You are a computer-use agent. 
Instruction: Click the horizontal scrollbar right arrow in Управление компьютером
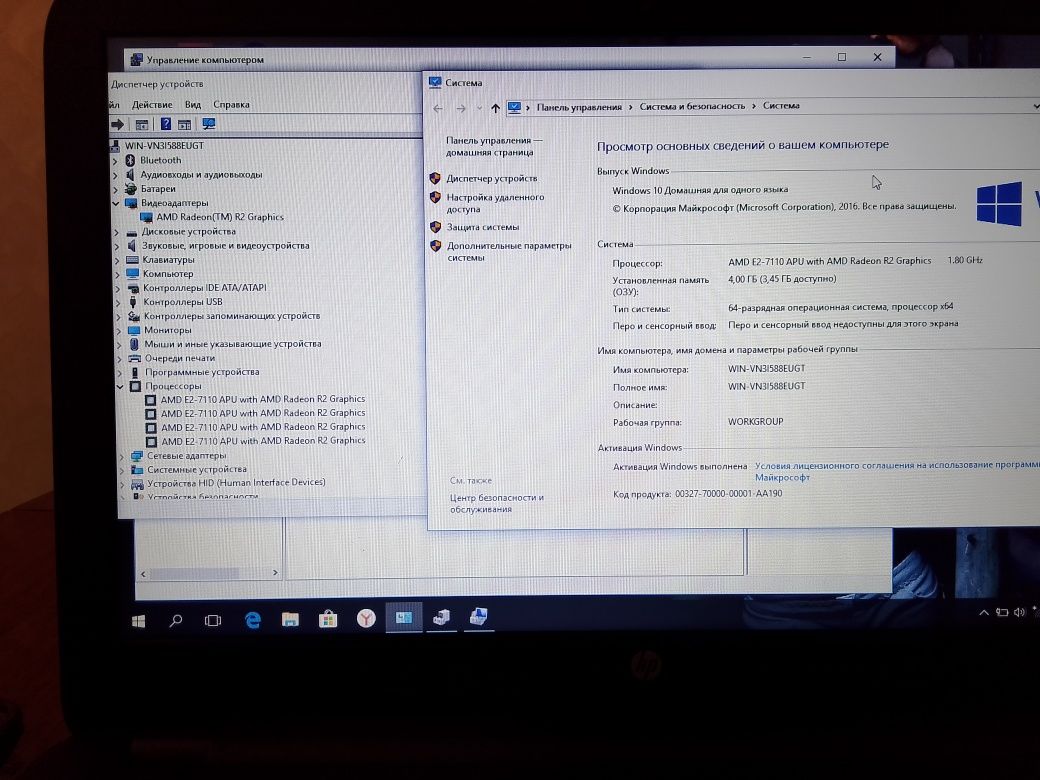tap(275, 572)
